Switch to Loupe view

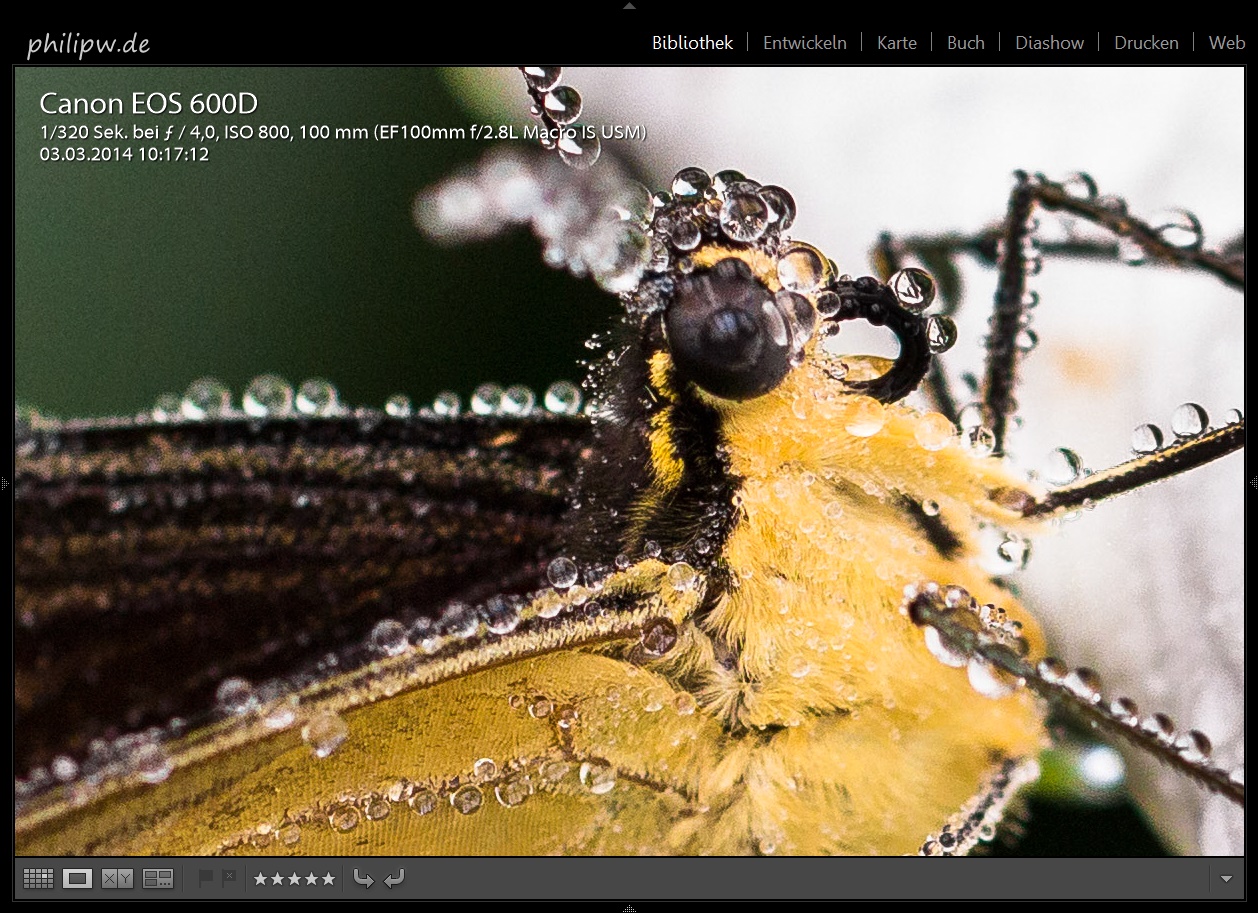tap(77, 879)
